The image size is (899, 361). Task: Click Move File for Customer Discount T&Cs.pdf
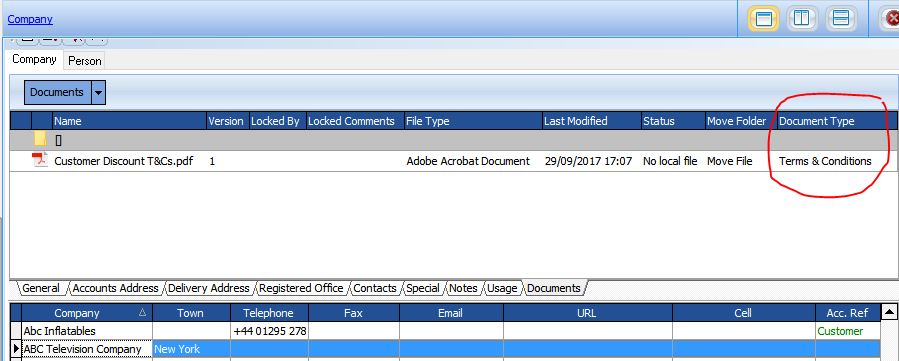[729, 161]
